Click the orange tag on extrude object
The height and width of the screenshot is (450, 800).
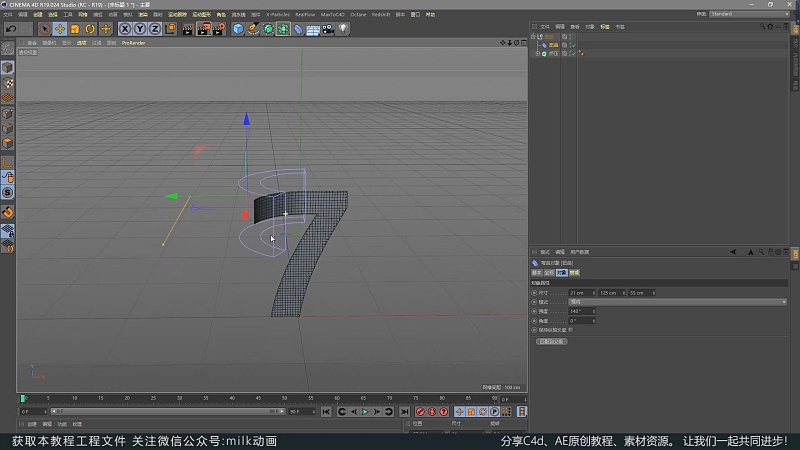coord(581,54)
